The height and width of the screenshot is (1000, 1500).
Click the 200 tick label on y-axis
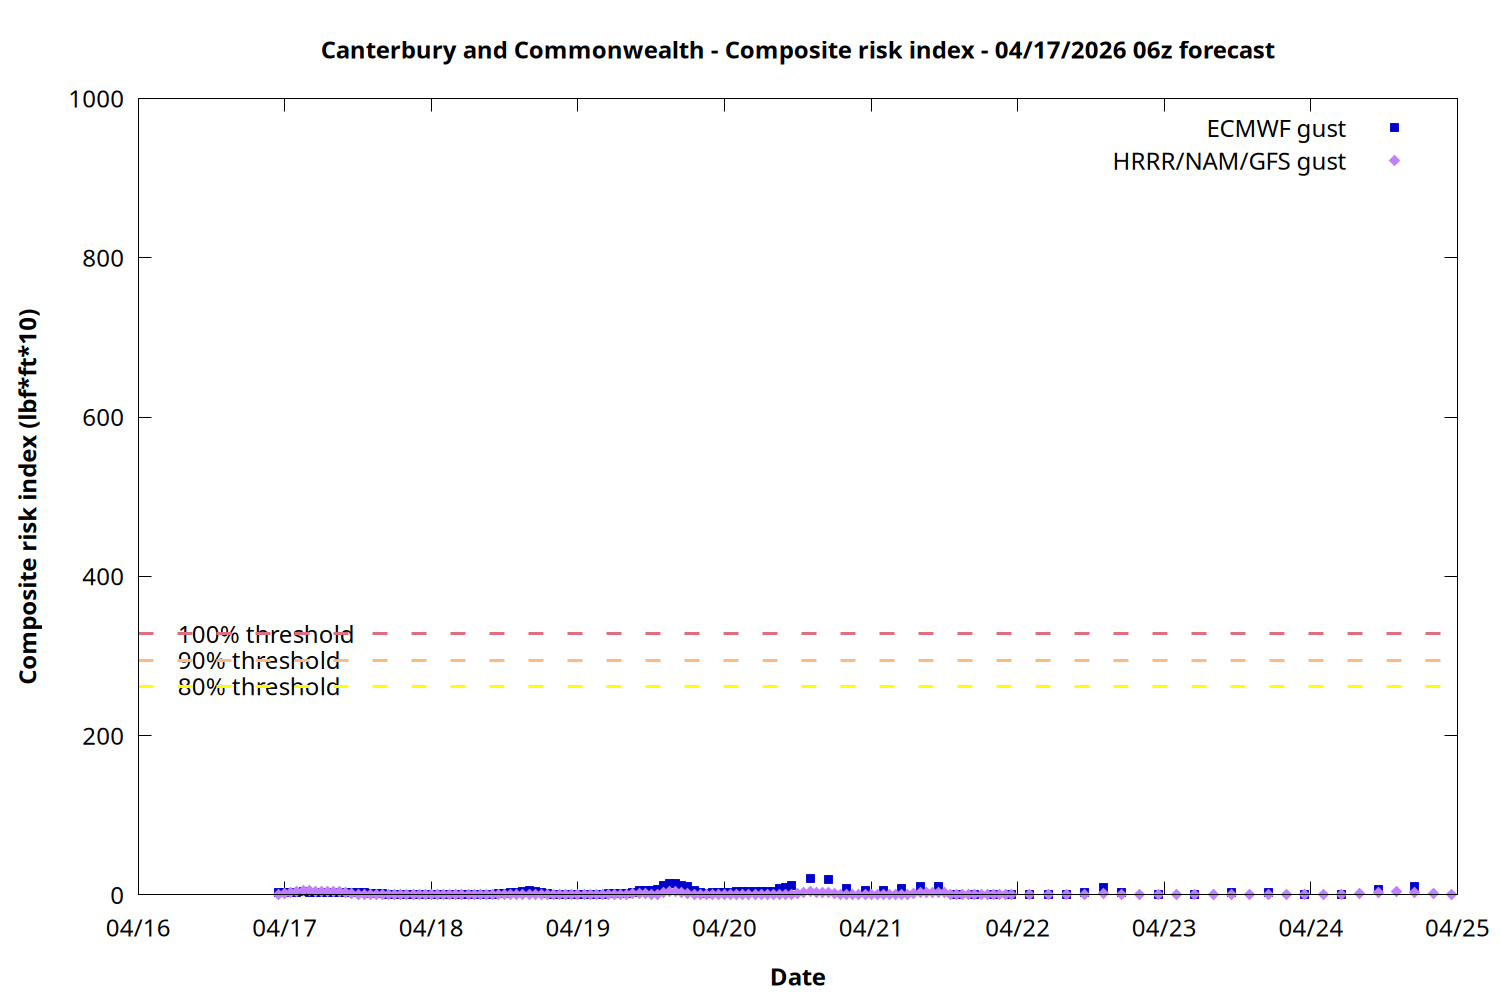pyautogui.click(x=103, y=736)
